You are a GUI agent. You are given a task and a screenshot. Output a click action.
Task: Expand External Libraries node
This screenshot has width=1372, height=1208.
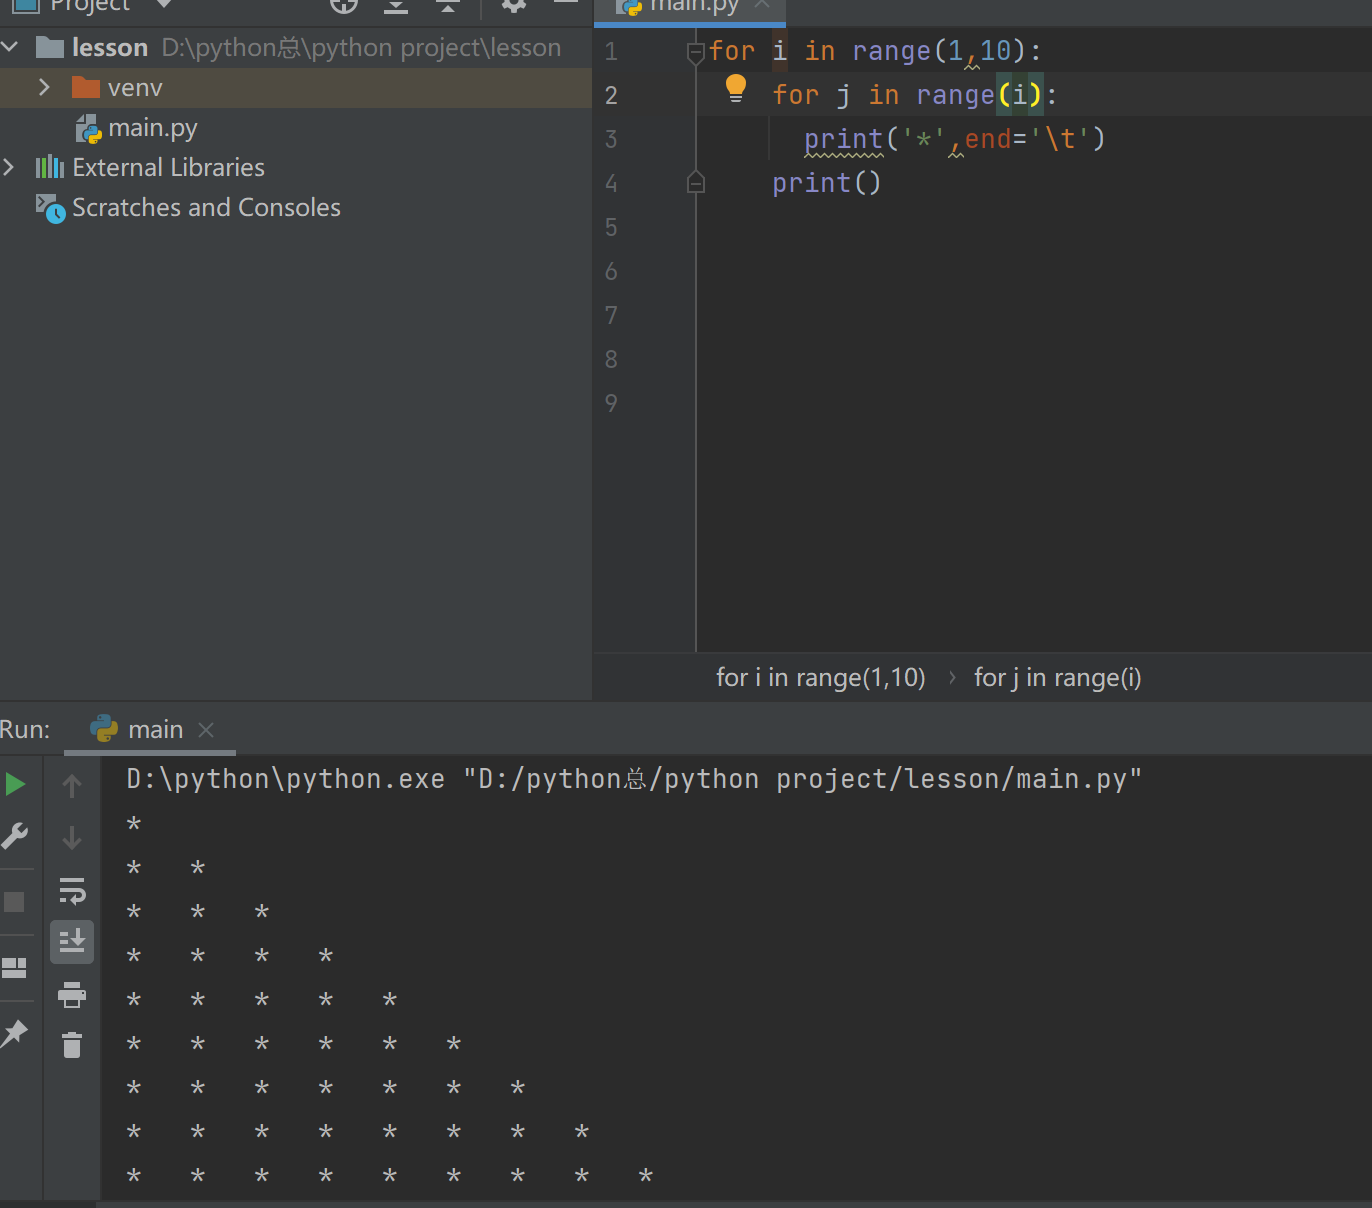[9, 167]
